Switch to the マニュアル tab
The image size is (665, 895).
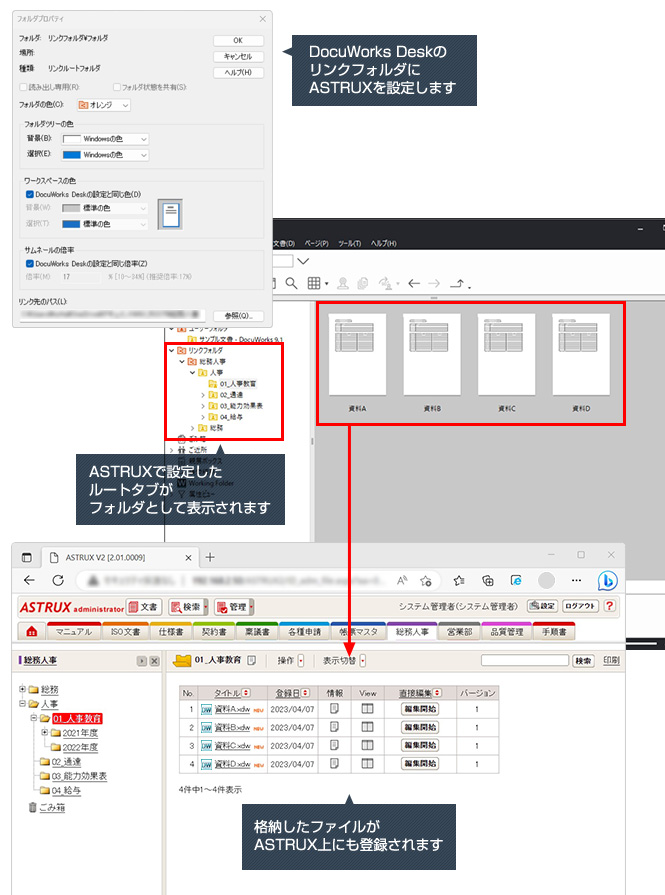74,631
